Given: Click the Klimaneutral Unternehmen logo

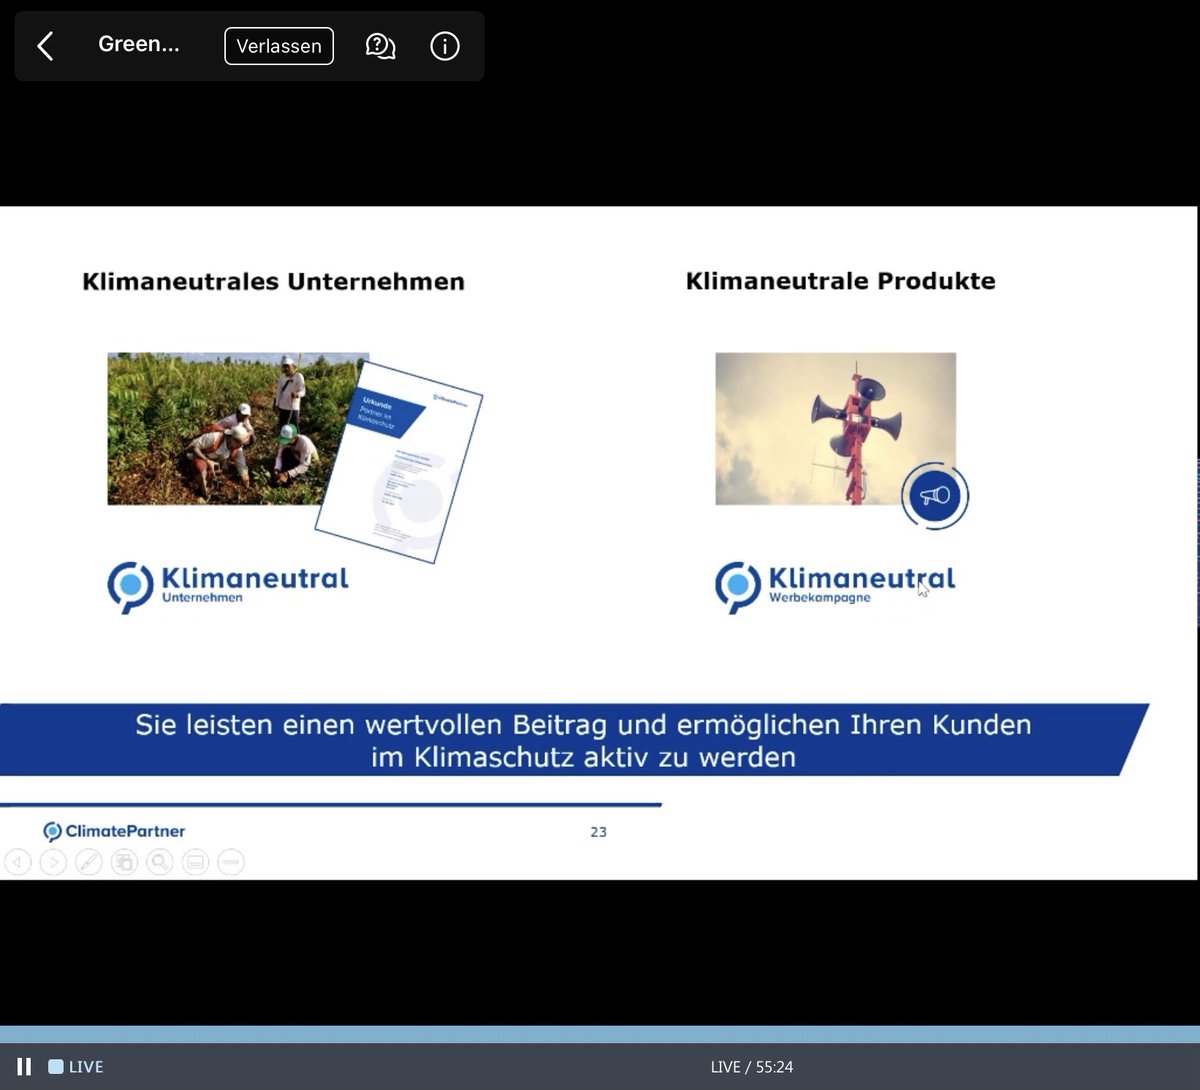Looking at the screenshot, I should pyautogui.click(x=228, y=586).
